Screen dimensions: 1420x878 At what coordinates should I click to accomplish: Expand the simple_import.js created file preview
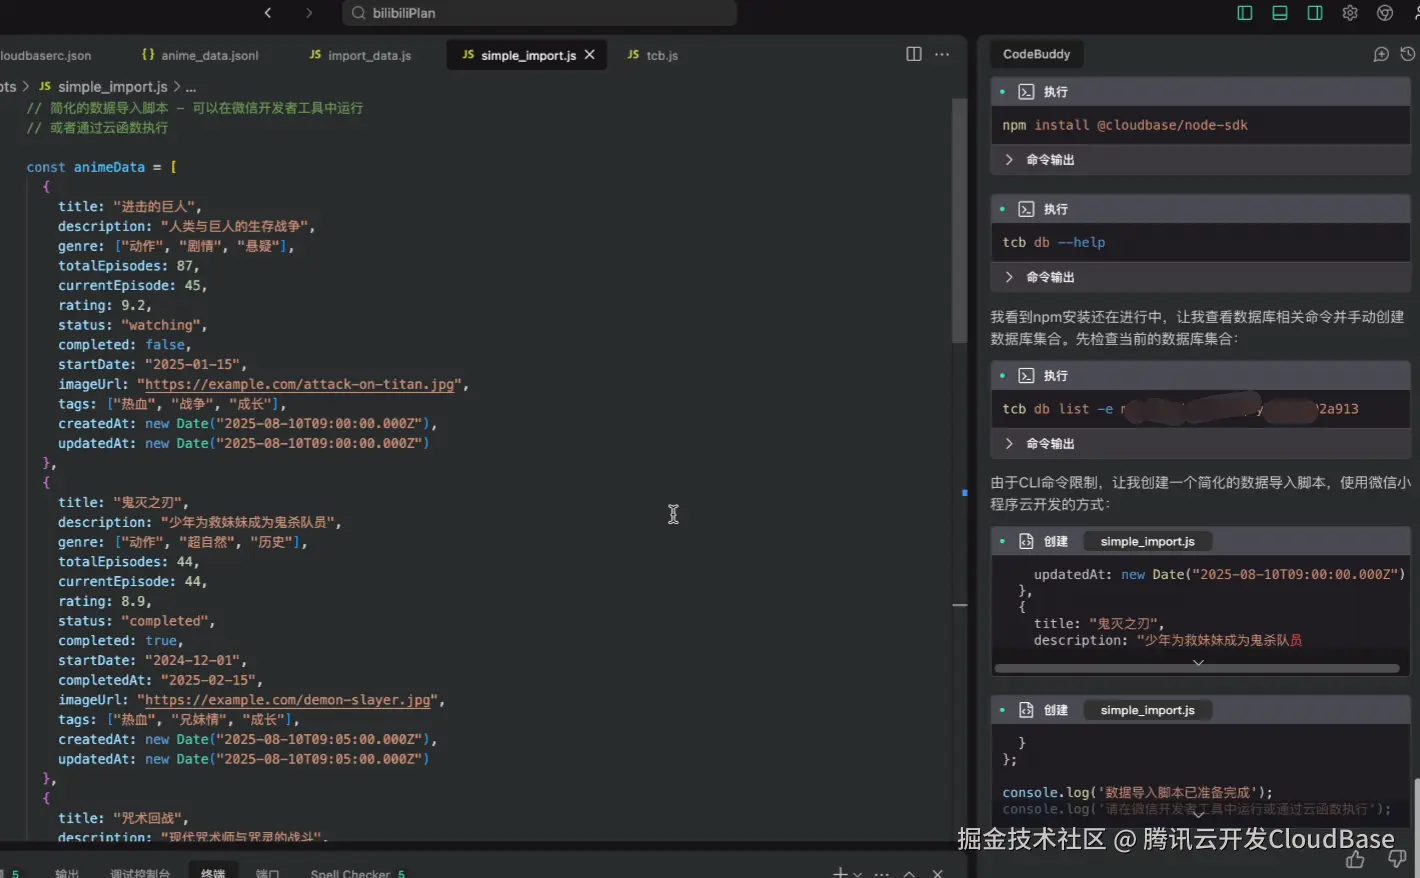tap(1198, 661)
